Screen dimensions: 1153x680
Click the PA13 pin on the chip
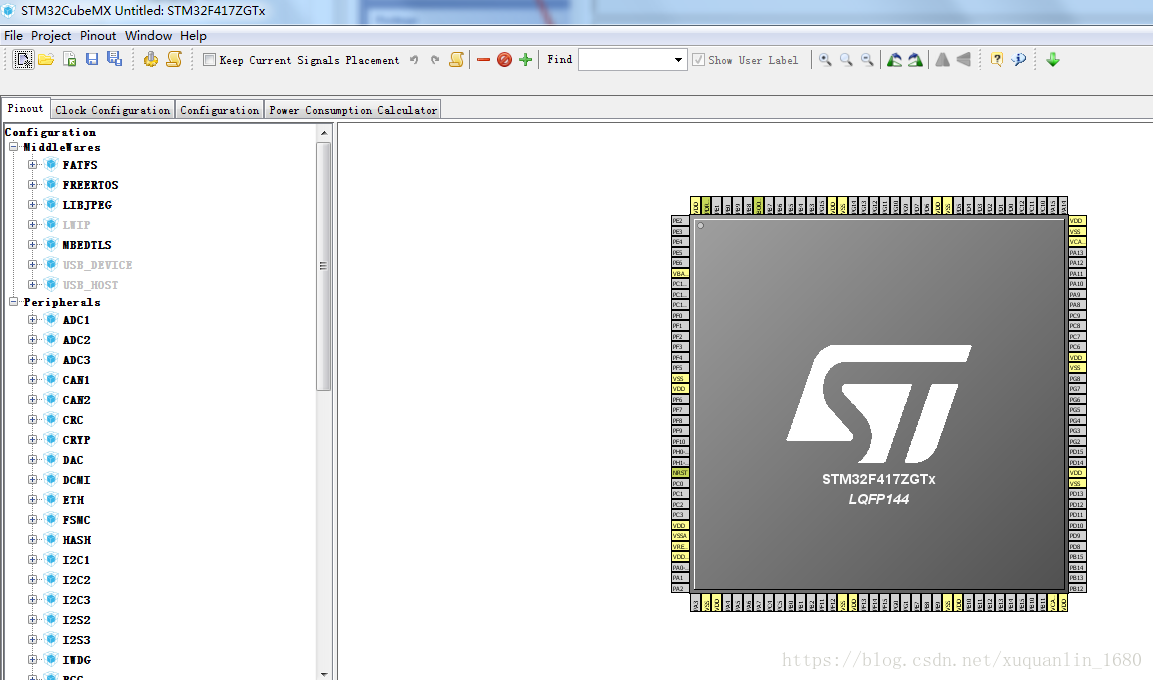point(1077,252)
